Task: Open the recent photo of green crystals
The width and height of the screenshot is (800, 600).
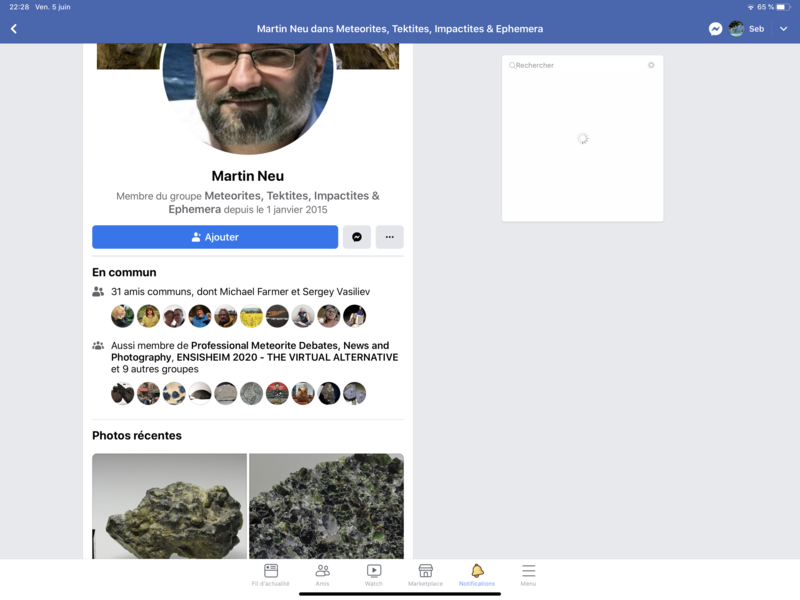Action: point(327,506)
